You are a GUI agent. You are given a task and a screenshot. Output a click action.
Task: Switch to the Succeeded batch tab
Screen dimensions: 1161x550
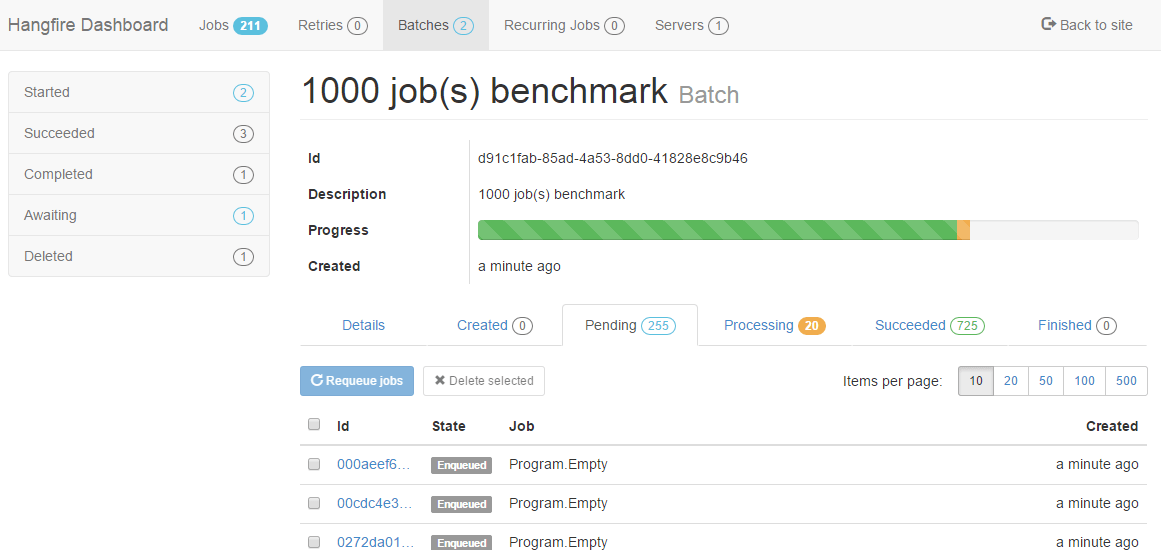(929, 325)
